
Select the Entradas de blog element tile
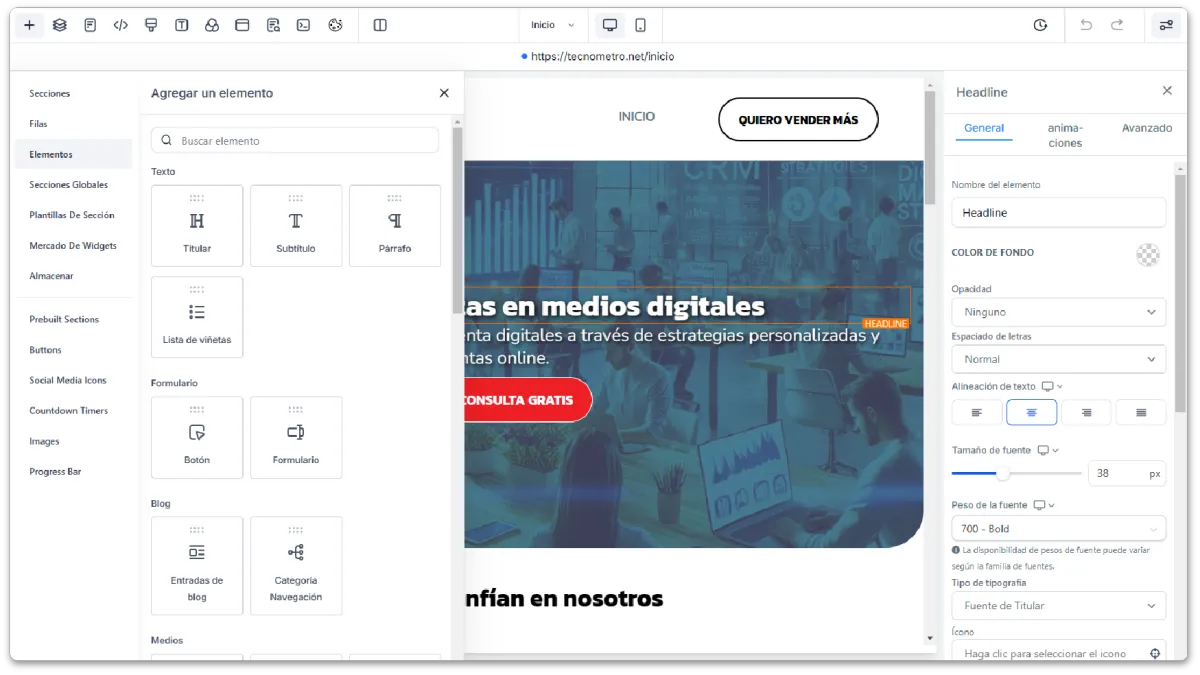tap(197, 566)
